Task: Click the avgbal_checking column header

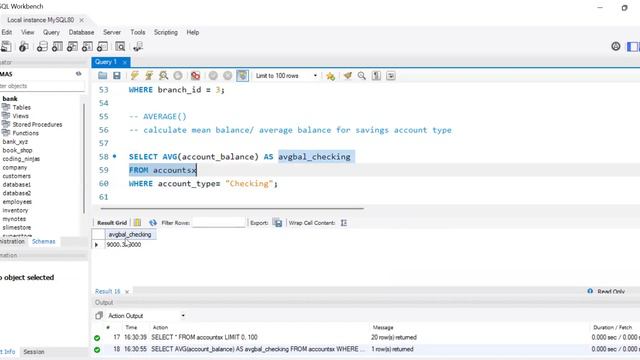Action: click(130, 234)
